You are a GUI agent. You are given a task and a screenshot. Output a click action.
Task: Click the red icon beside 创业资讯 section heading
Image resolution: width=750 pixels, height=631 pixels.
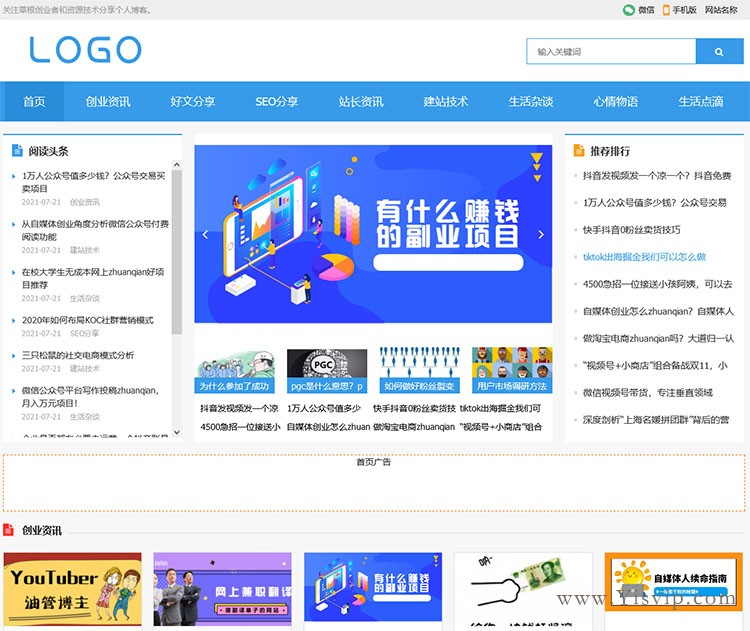point(8,530)
